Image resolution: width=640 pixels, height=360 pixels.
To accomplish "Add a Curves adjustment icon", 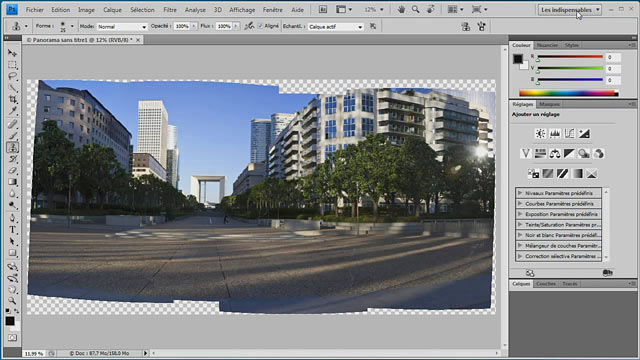I will point(569,133).
